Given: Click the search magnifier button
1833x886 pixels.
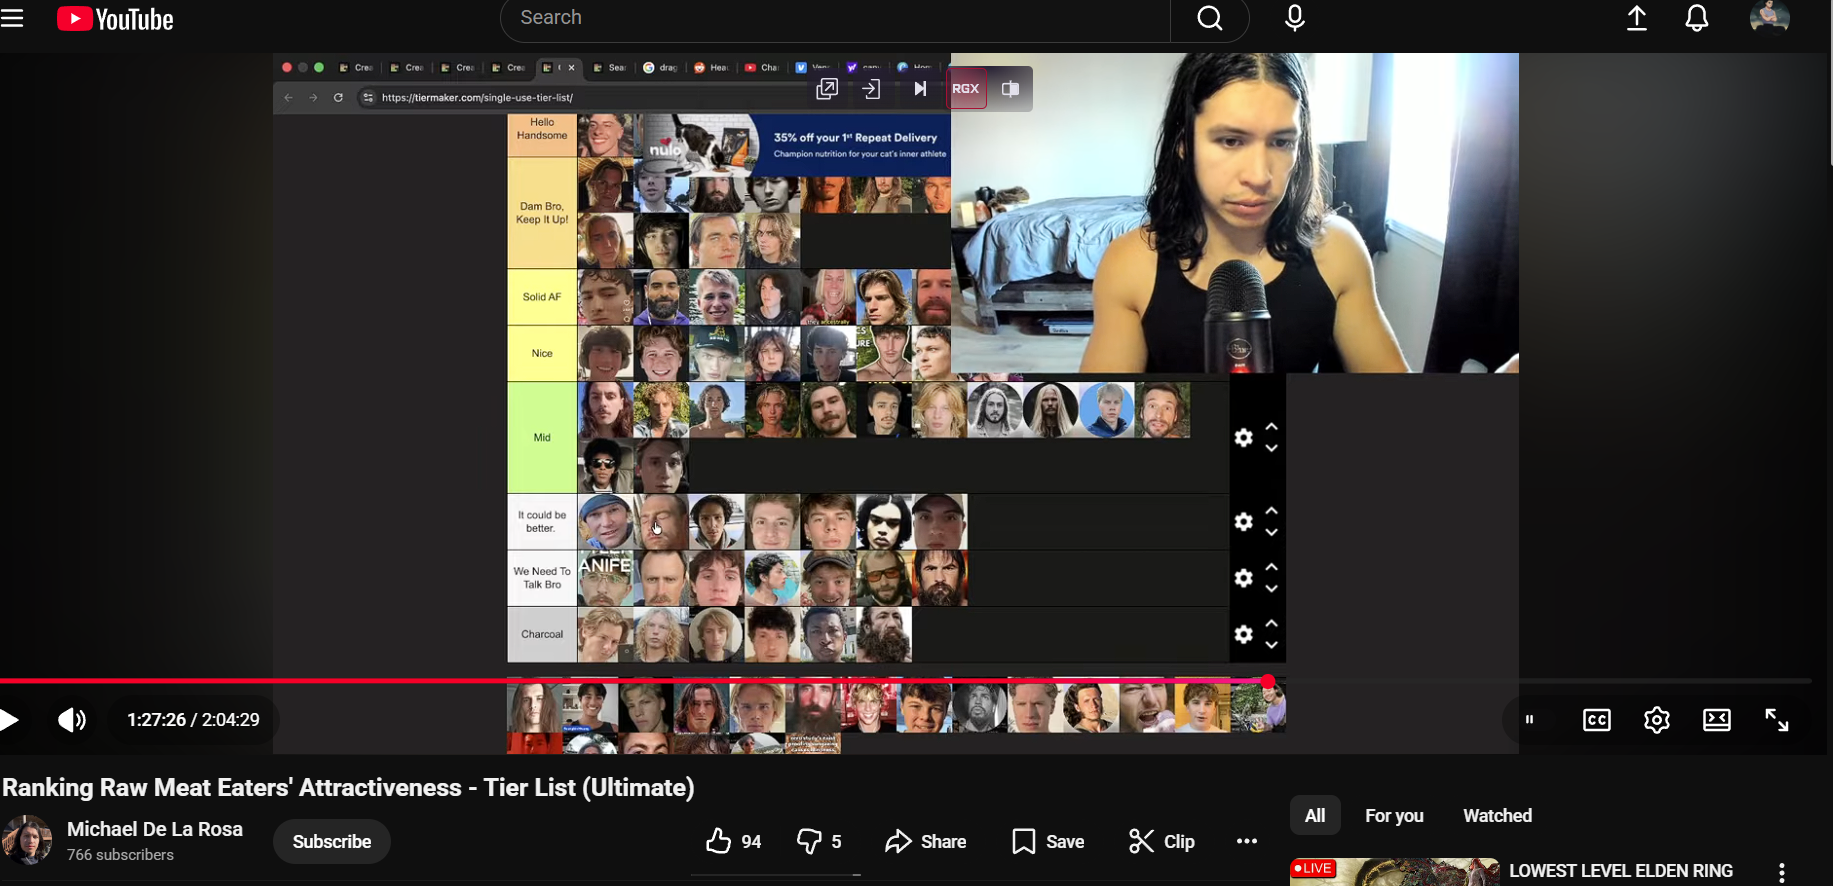Looking at the screenshot, I should coord(1210,19).
